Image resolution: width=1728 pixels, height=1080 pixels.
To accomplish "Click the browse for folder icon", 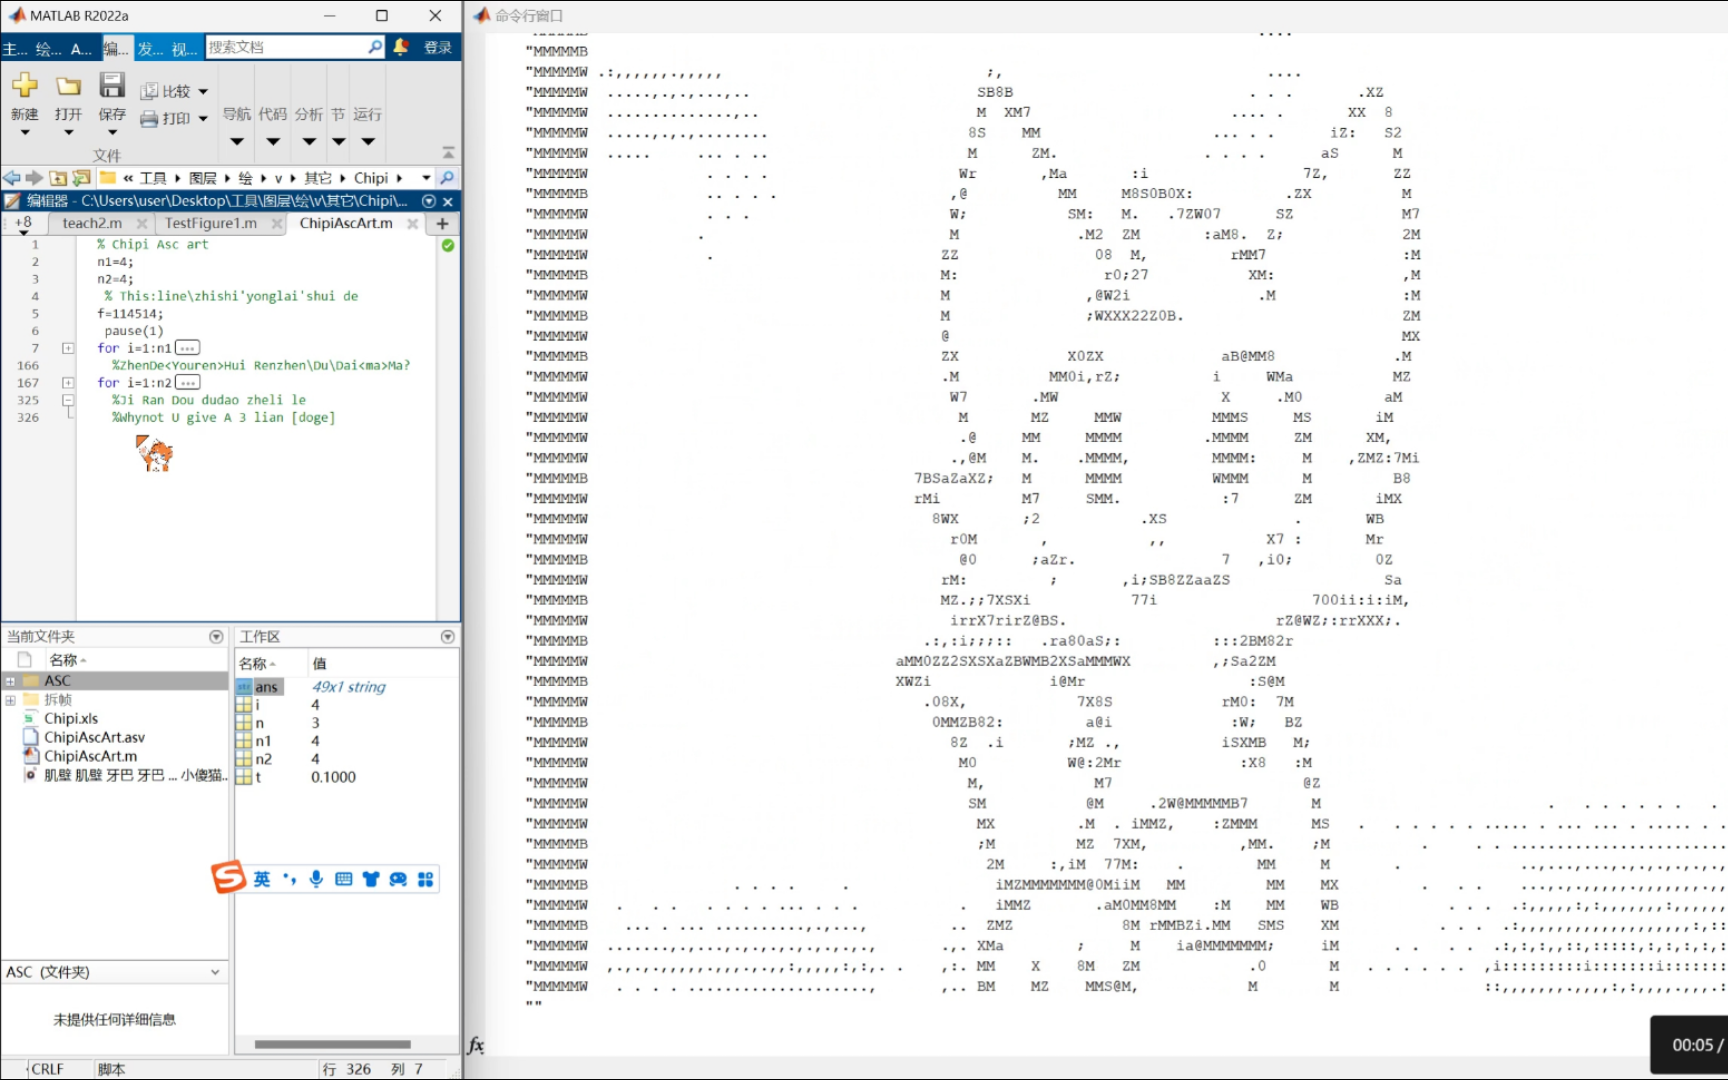I will click(81, 178).
